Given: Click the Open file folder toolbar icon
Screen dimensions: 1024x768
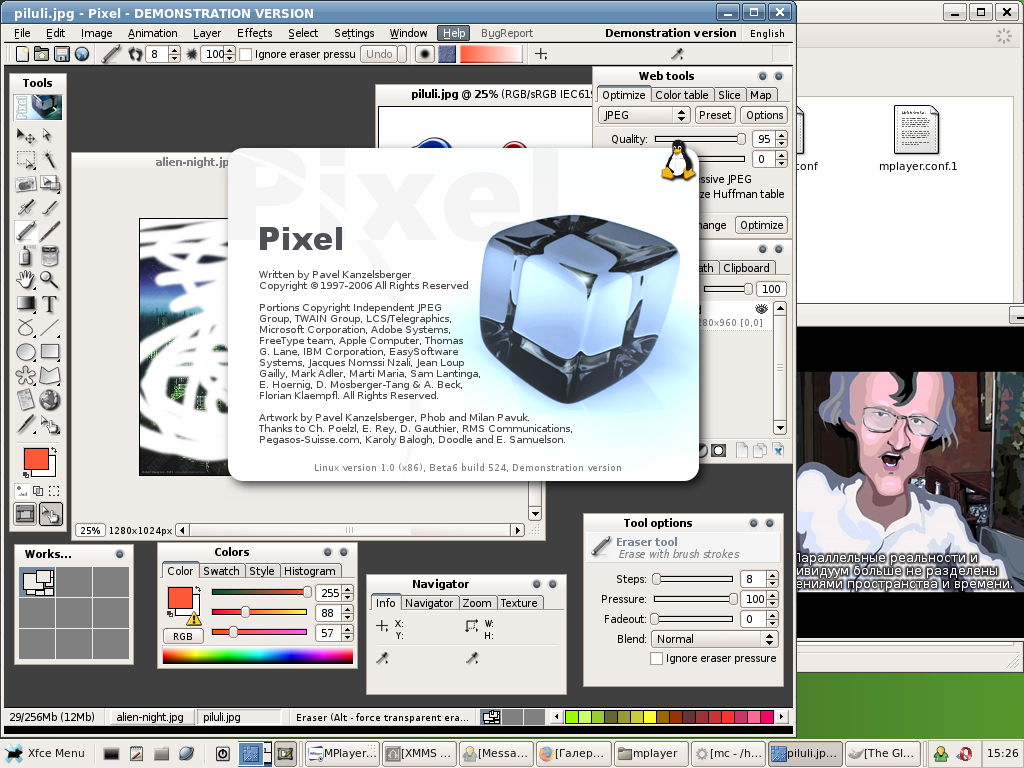Looking at the screenshot, I should 41,54.
